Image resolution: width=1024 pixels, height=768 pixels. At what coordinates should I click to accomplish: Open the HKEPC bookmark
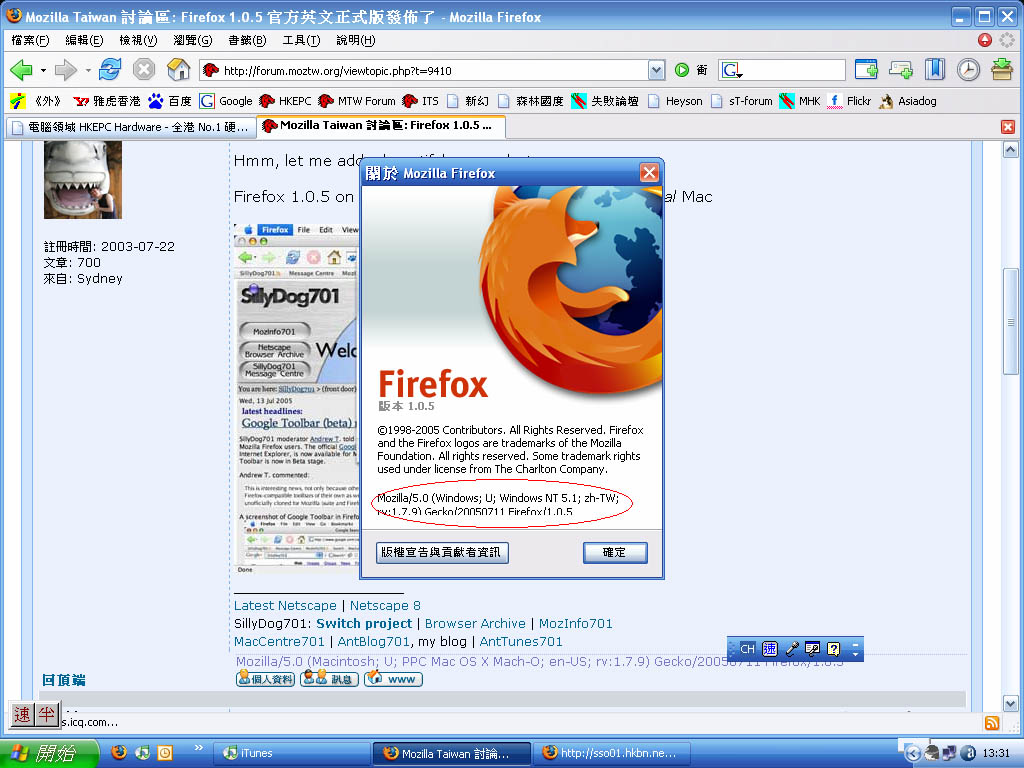pyautogui.click(x=285, y=101)
